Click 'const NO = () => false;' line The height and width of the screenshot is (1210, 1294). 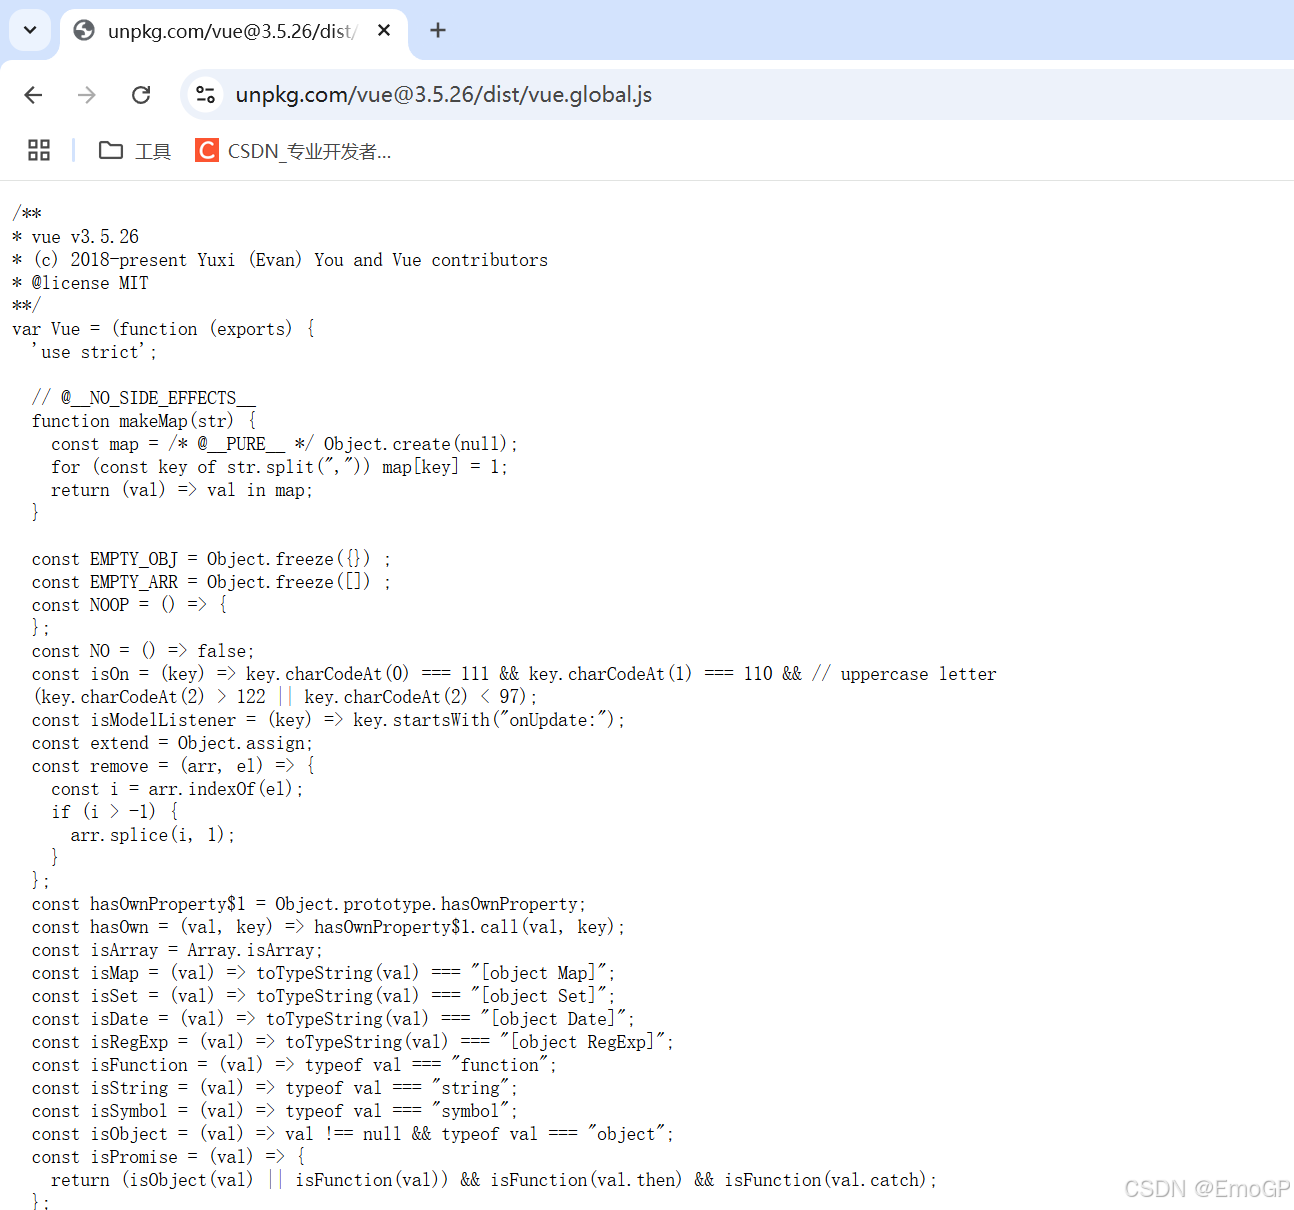point(143,651)
